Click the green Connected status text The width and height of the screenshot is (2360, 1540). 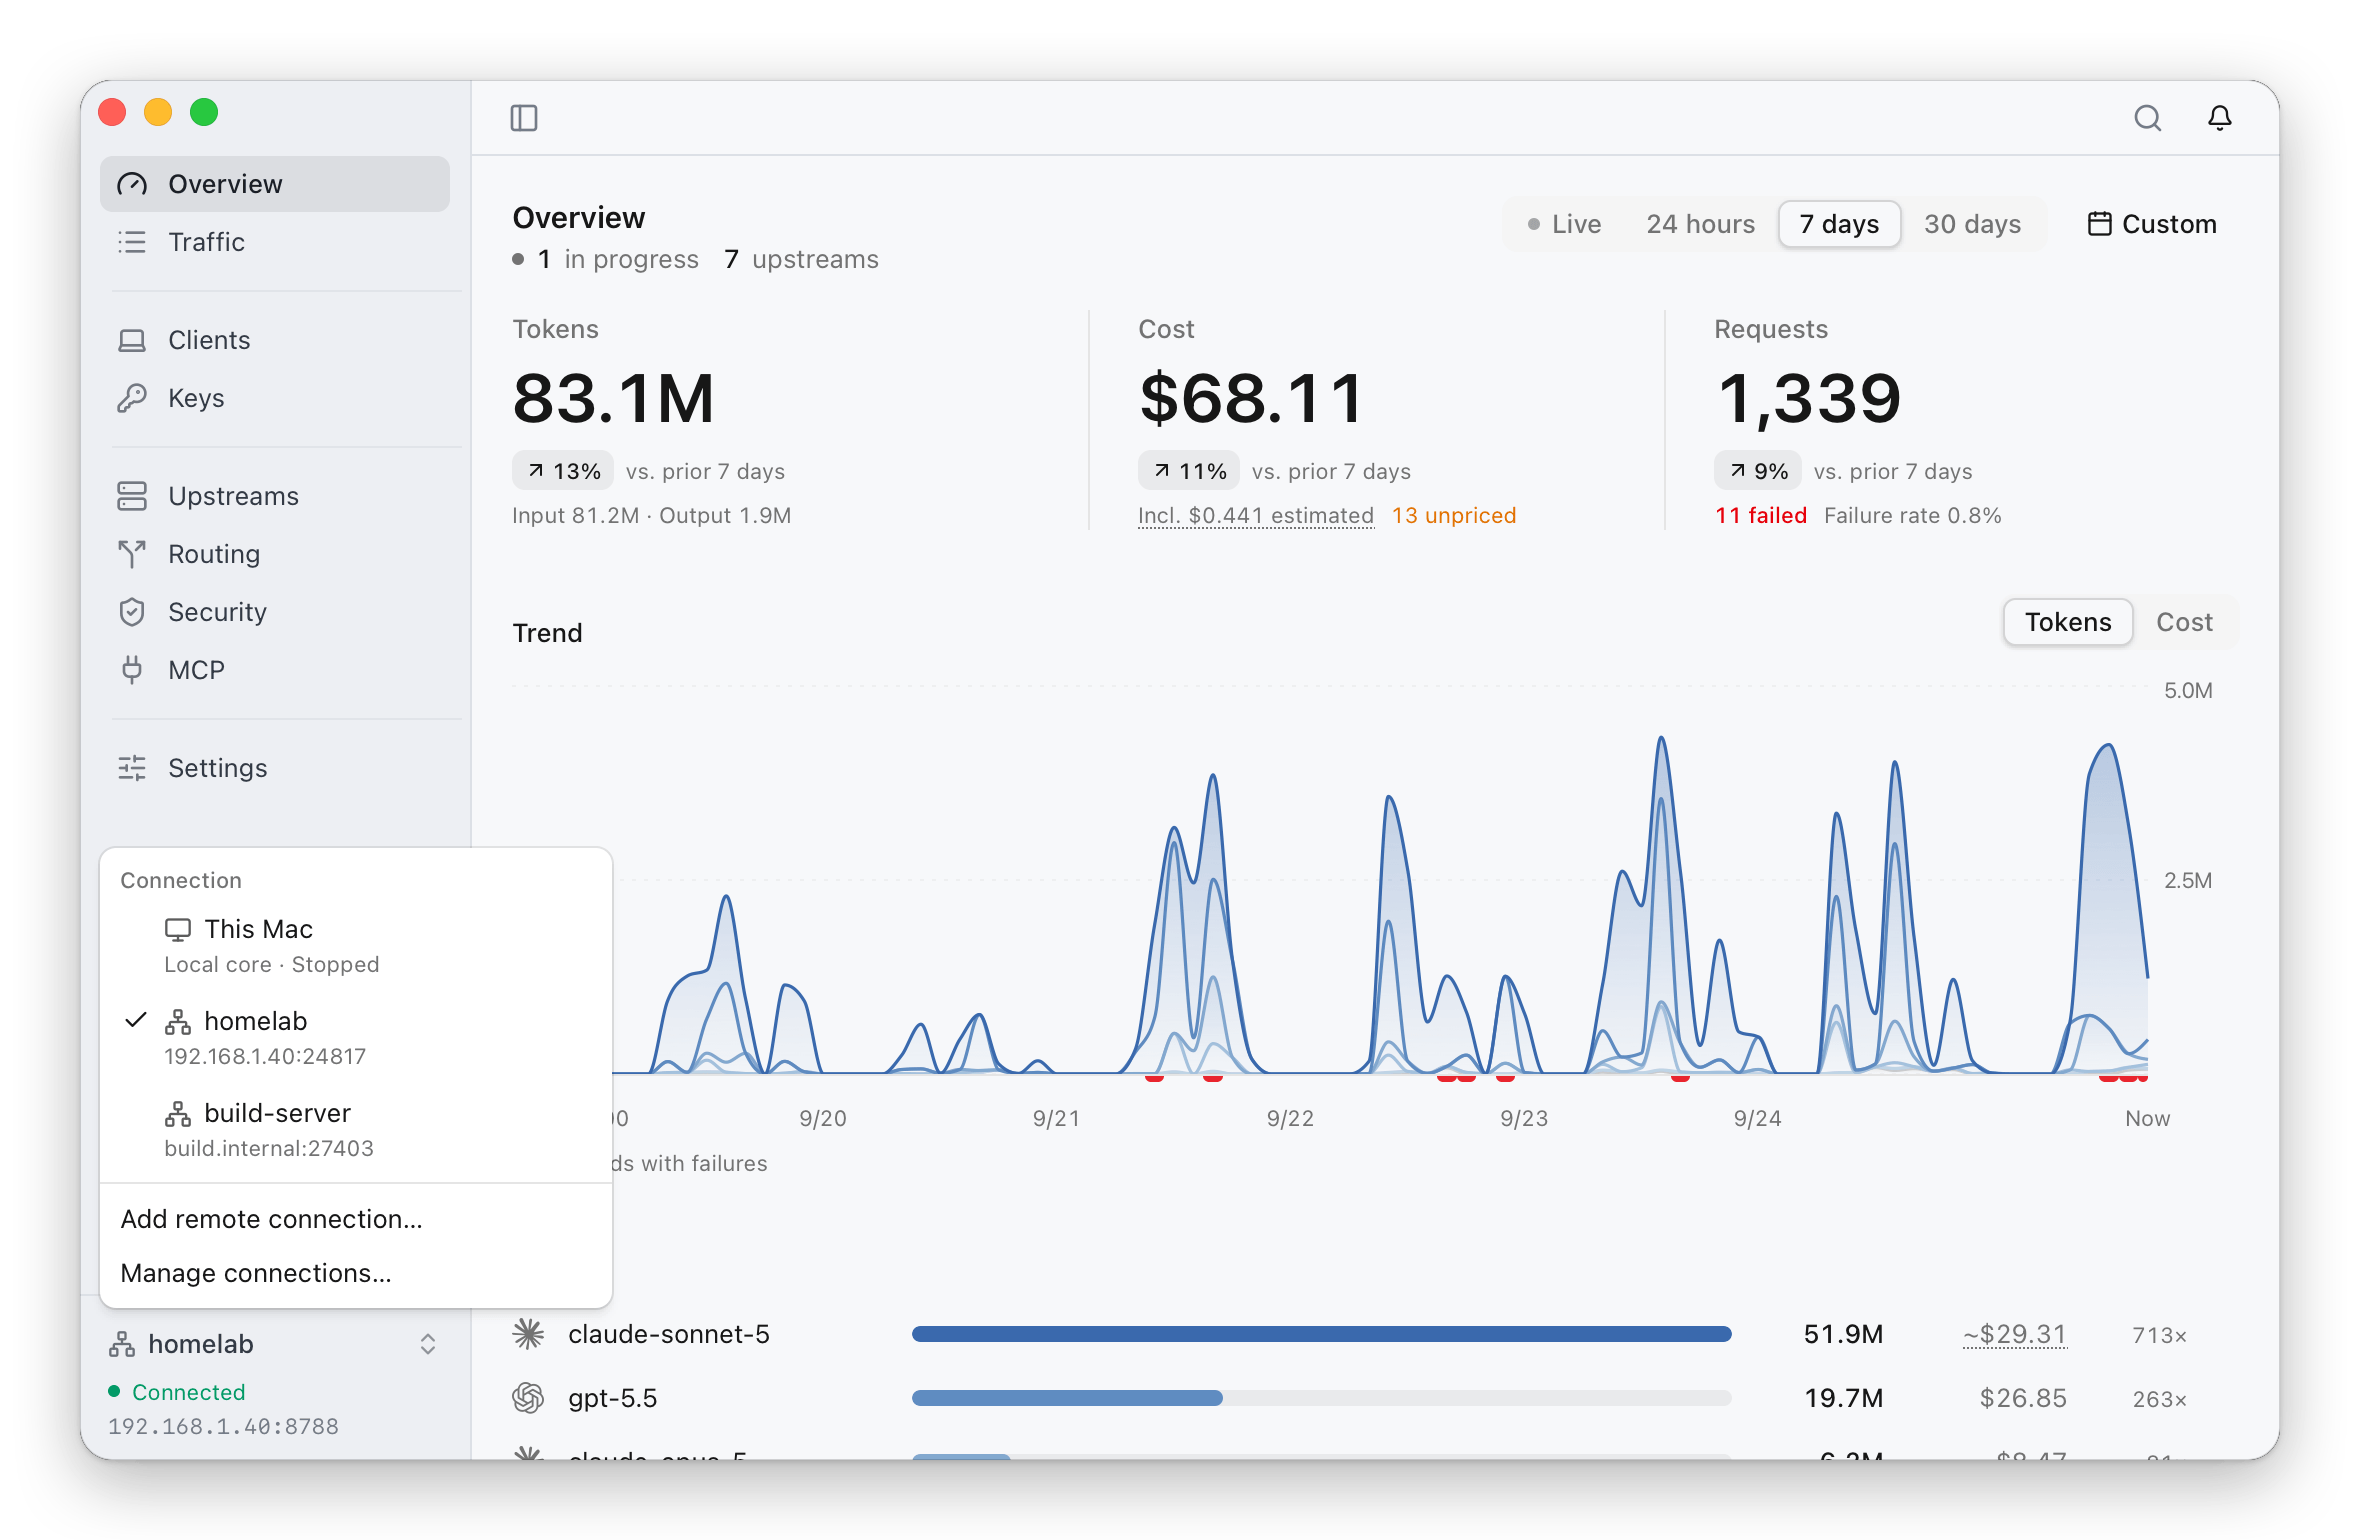(188, 1392)
